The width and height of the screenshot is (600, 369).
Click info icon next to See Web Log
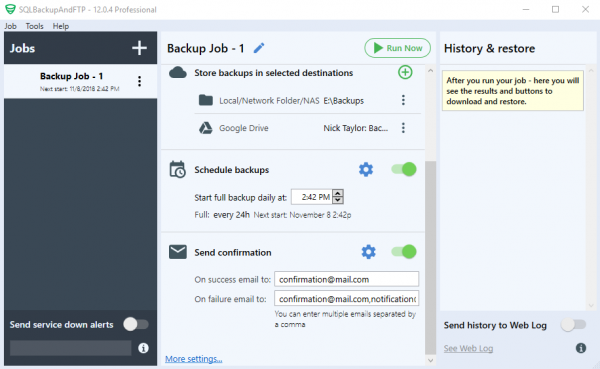[581, 348]
